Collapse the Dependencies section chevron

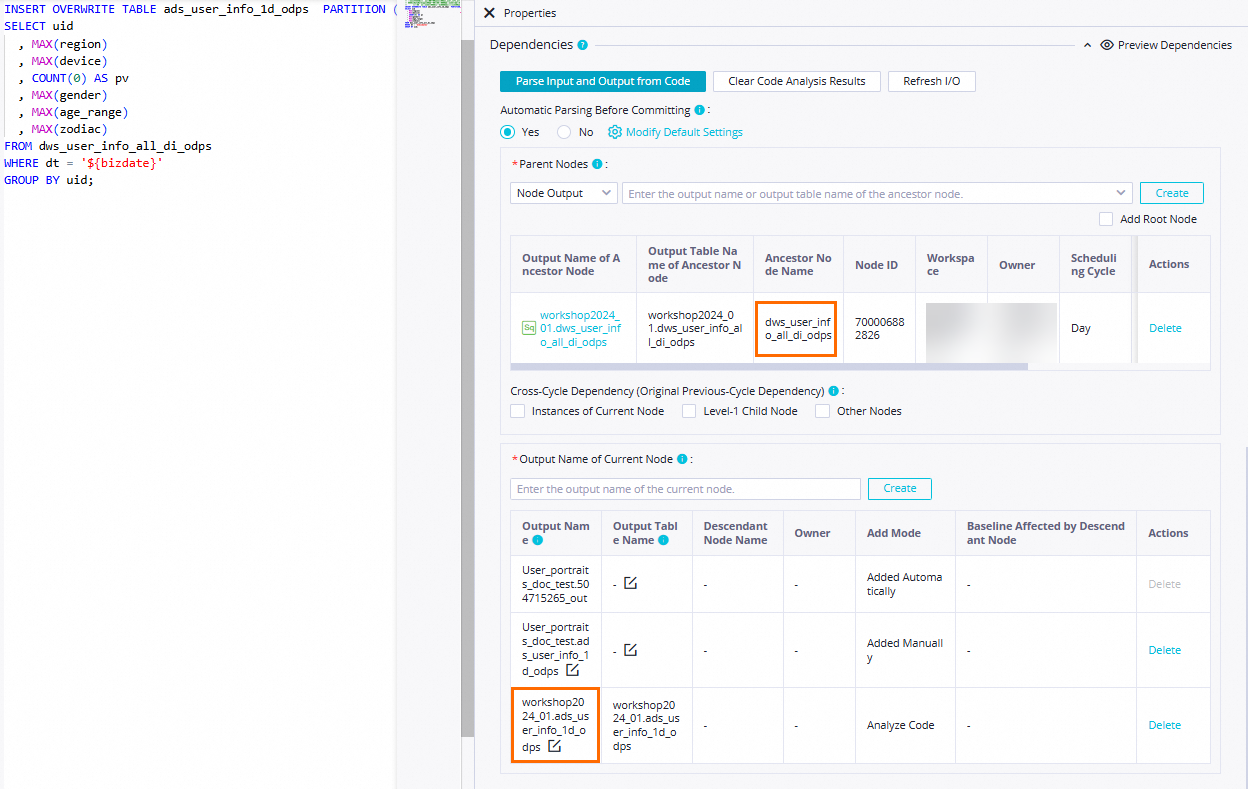click(x=1088, y=45)
